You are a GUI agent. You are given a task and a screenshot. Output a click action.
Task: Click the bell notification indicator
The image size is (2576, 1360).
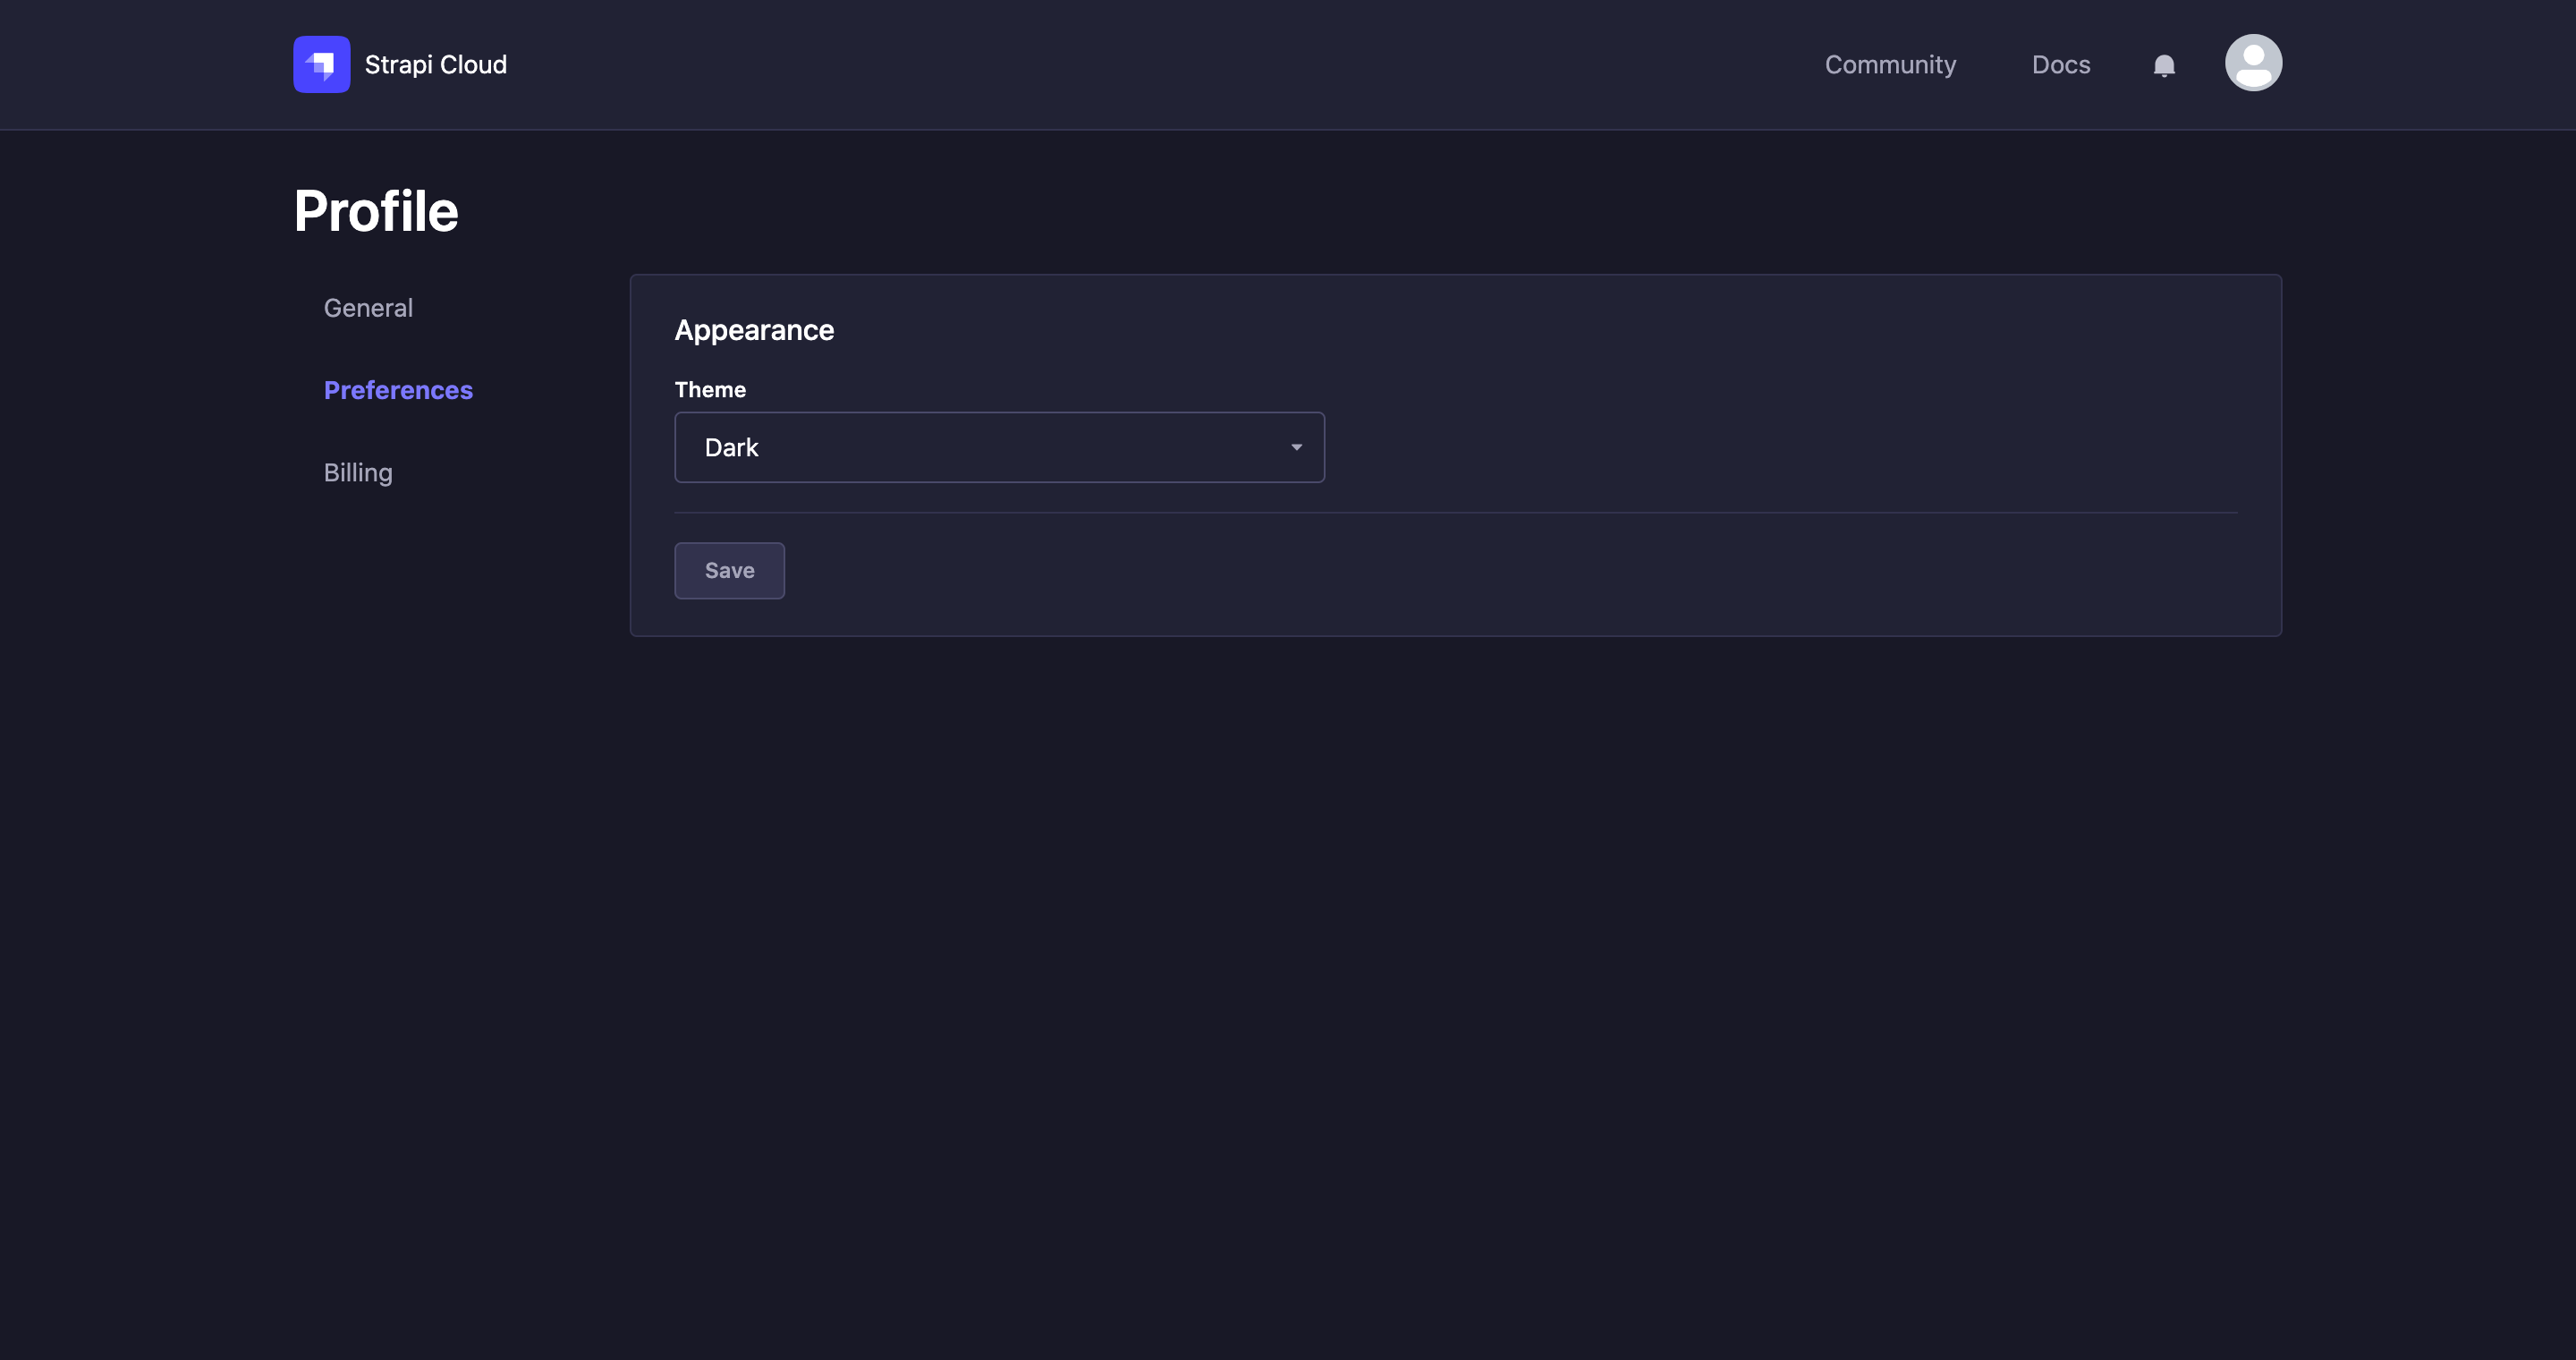click(x=2164, y=64)
